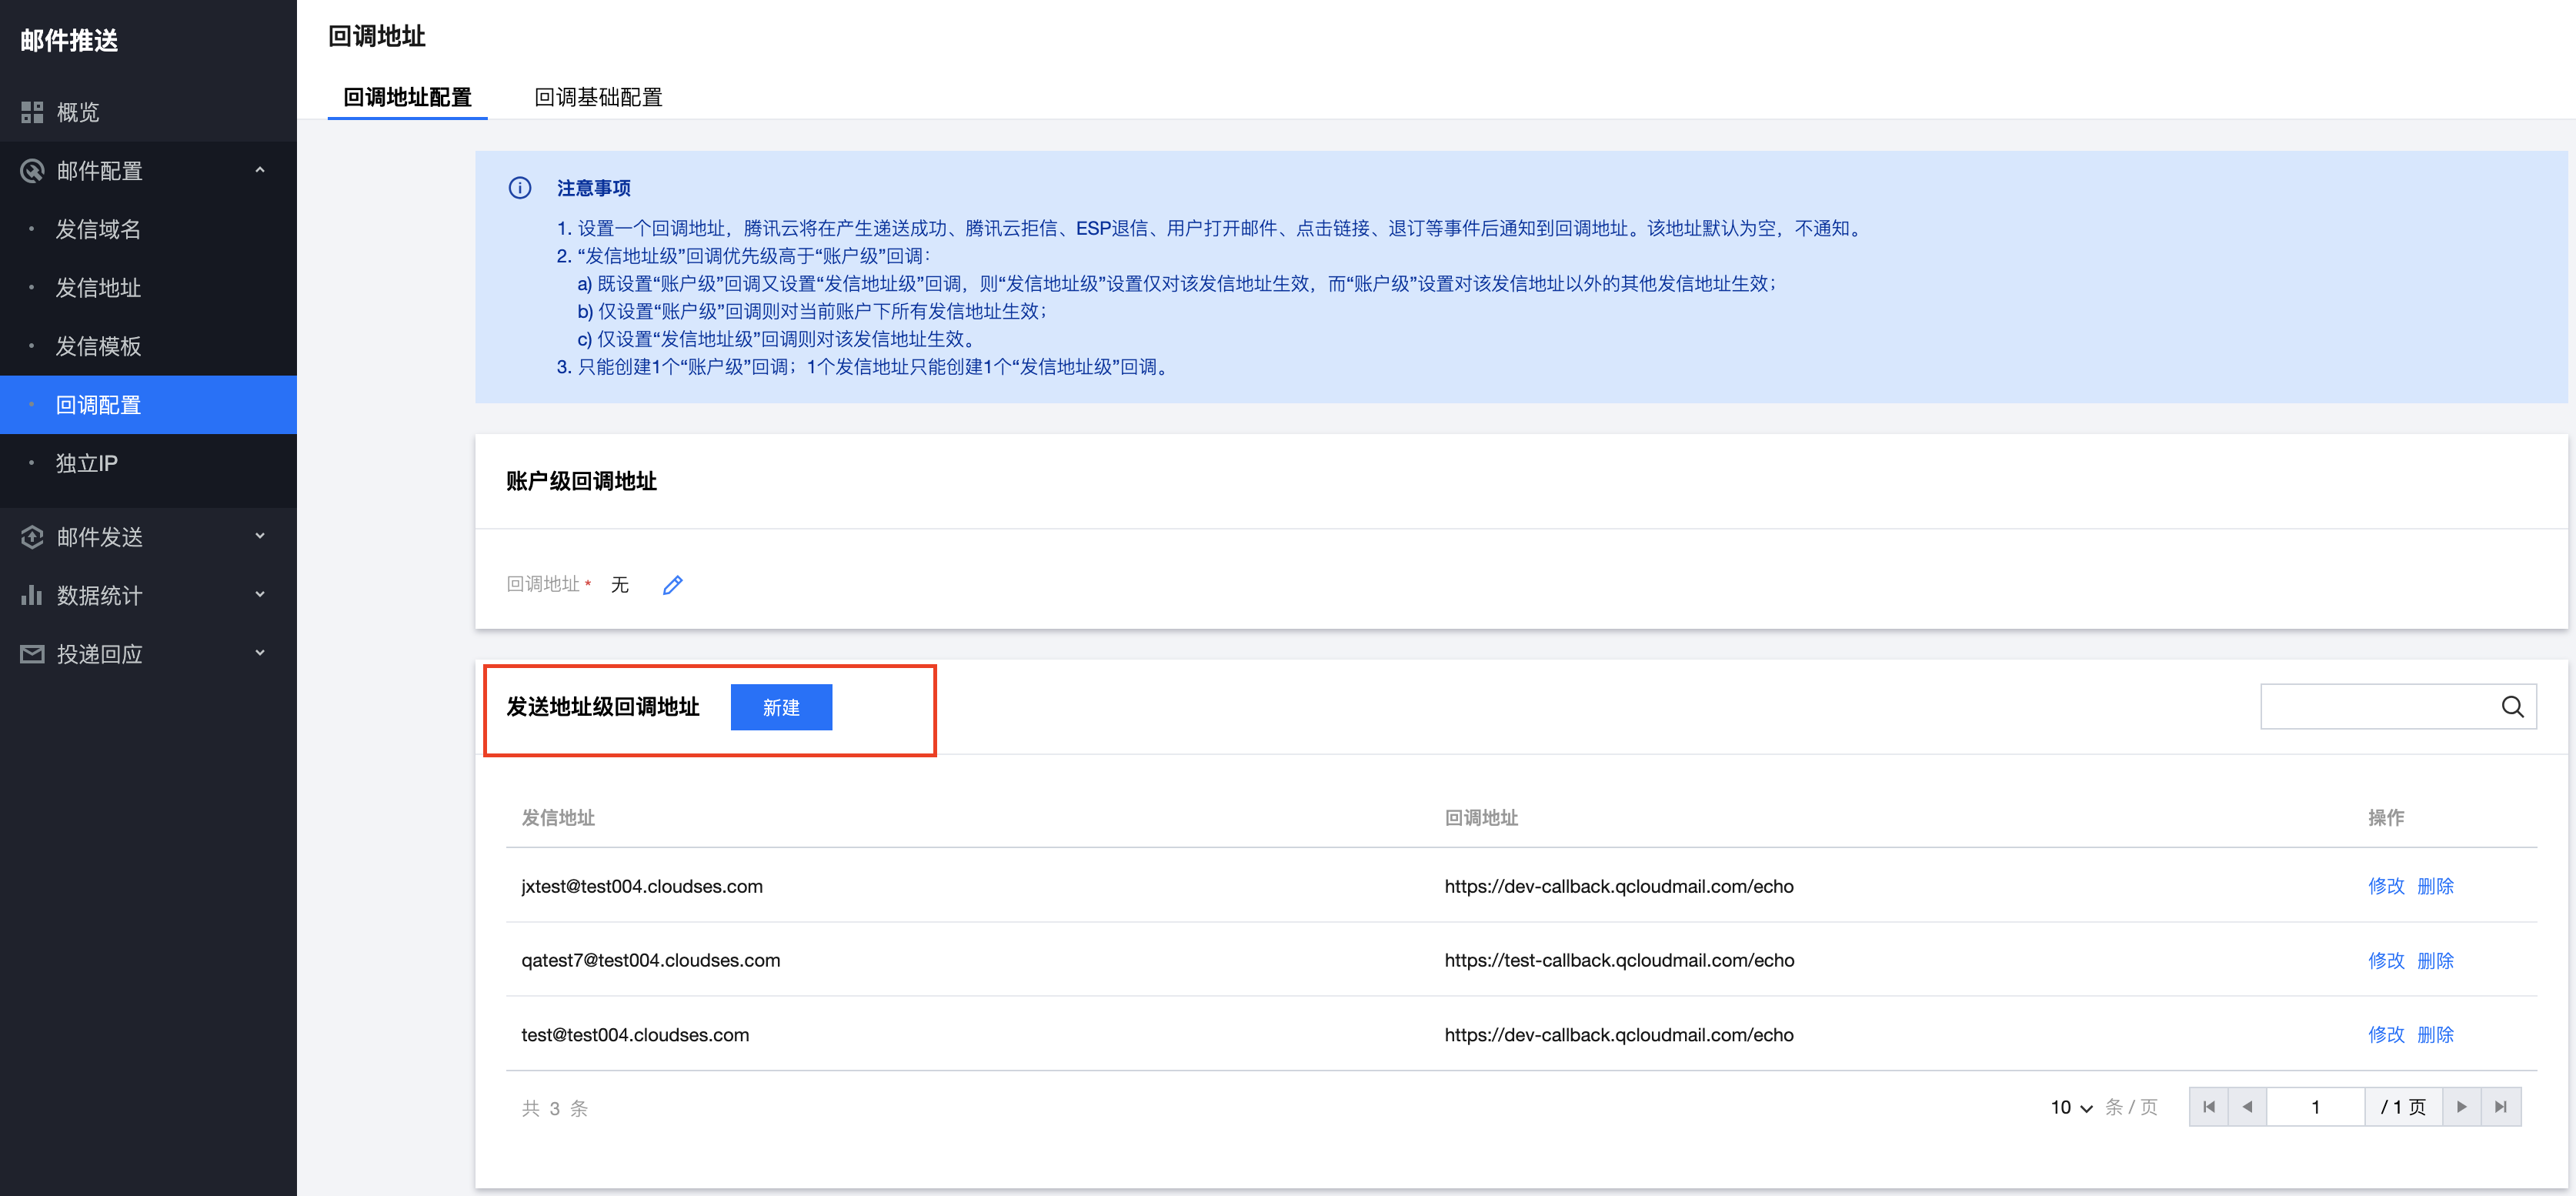Click the data statistics bar chart icon
The width and height of the screenshot is (2576, 1196).
(x=32, y=595)
